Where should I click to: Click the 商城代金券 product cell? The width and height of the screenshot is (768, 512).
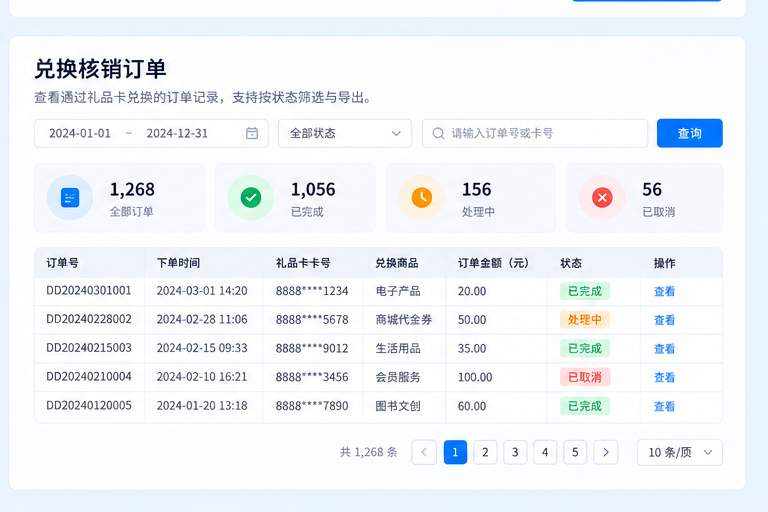coord(404,319)
